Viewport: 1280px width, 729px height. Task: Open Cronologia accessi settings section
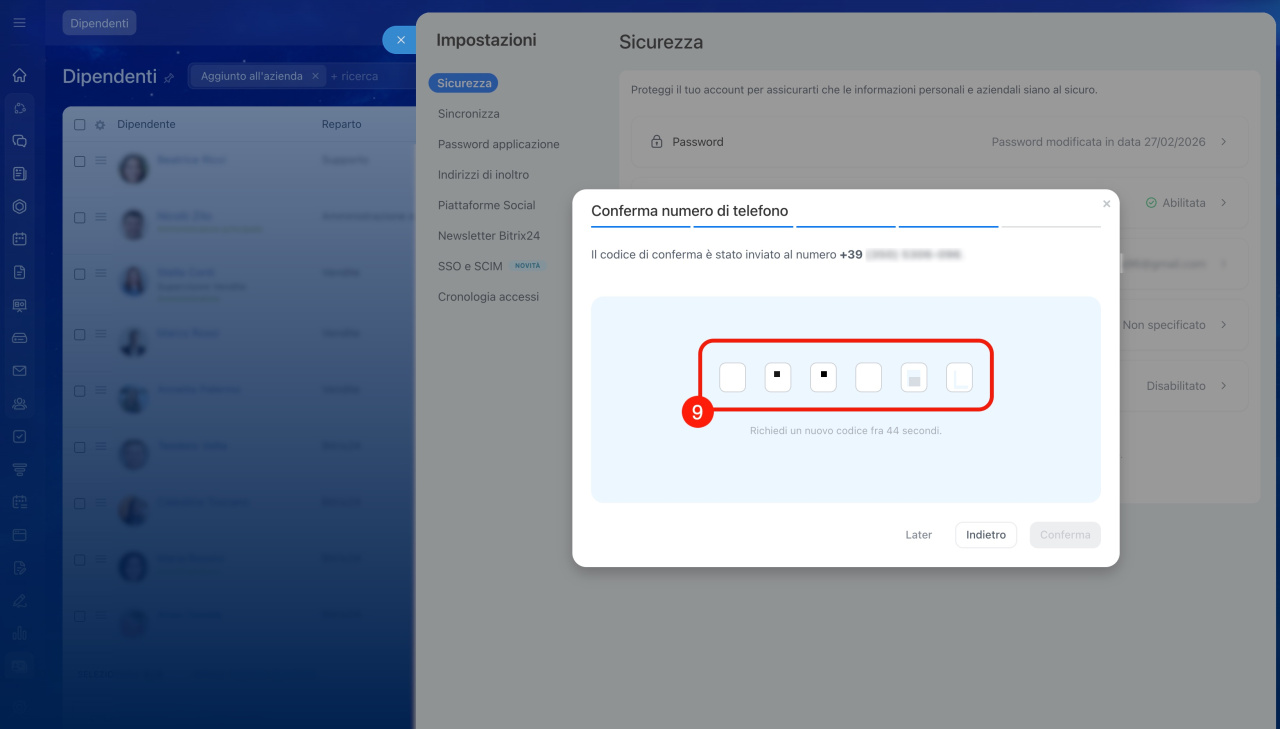488,297
